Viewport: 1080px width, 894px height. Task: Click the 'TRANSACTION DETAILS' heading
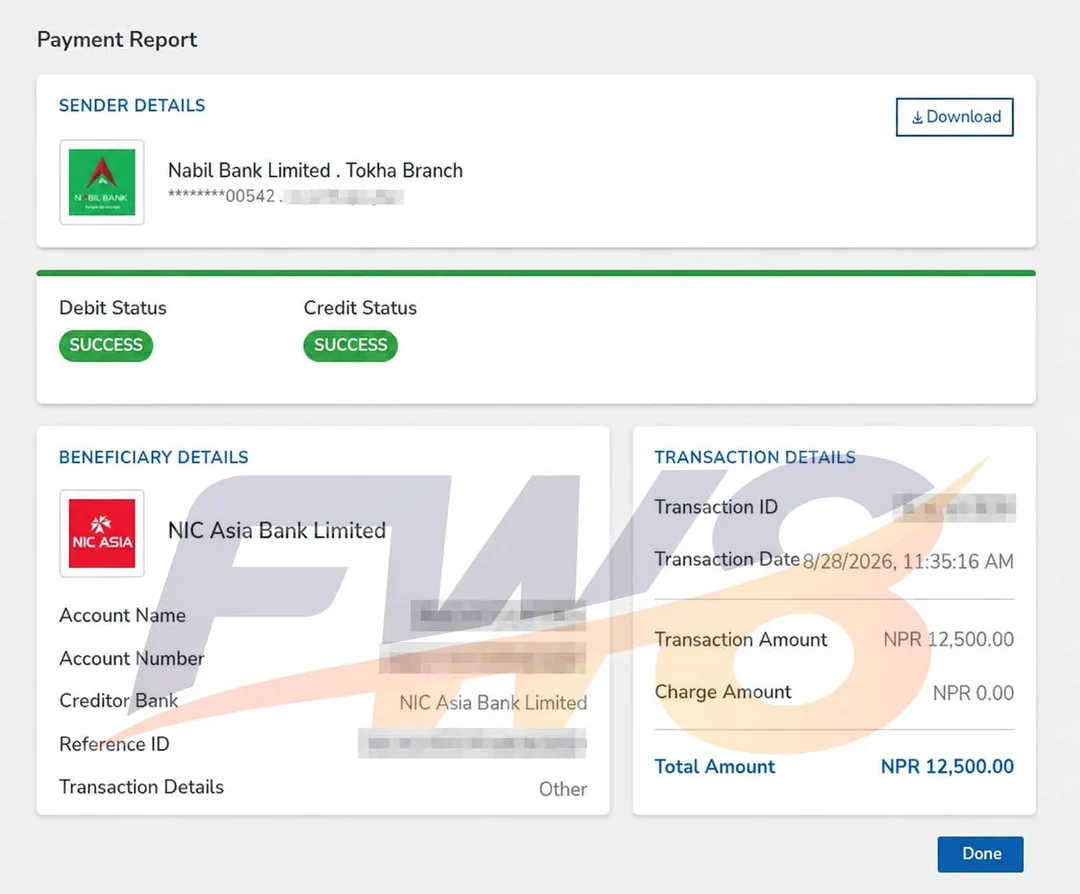click(755, 457)
